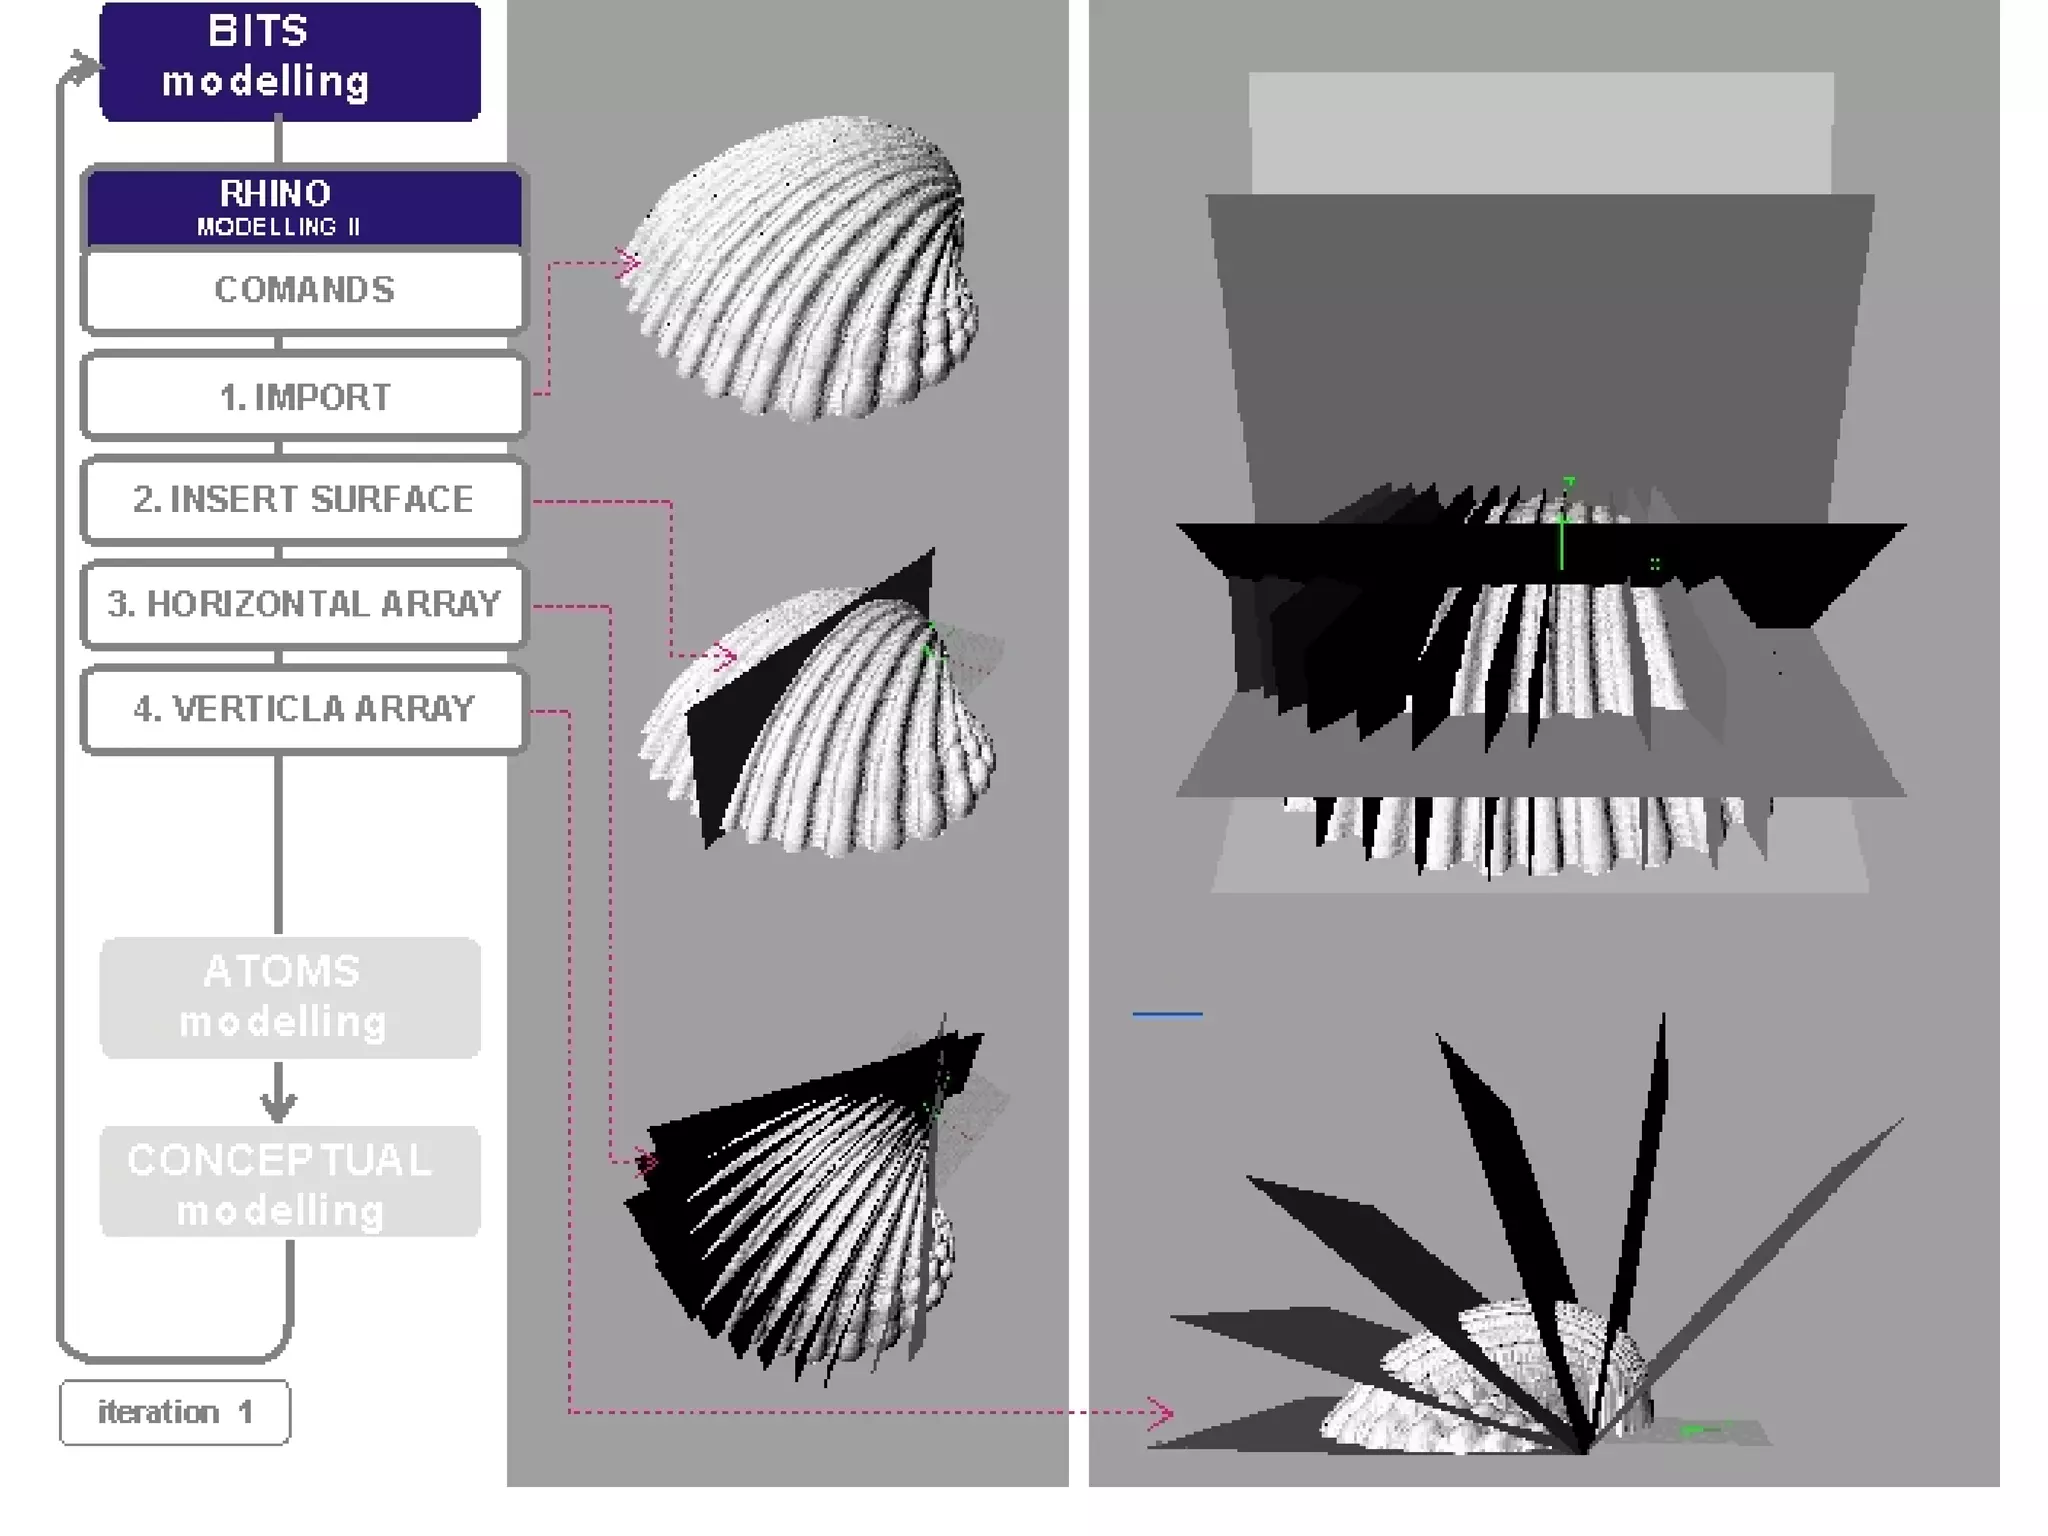
Task: Select step 4. VERTICLA ARRAY
Action: coord(304,709)
